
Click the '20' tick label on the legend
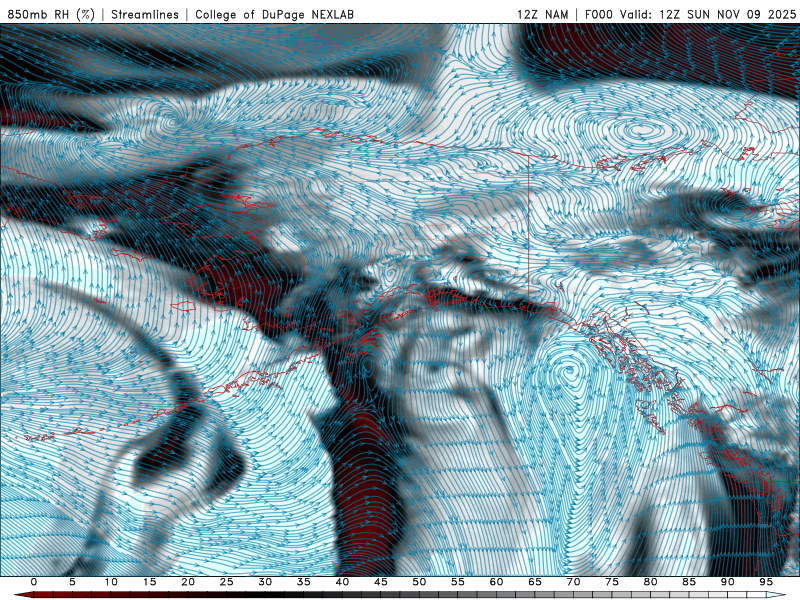188,582
